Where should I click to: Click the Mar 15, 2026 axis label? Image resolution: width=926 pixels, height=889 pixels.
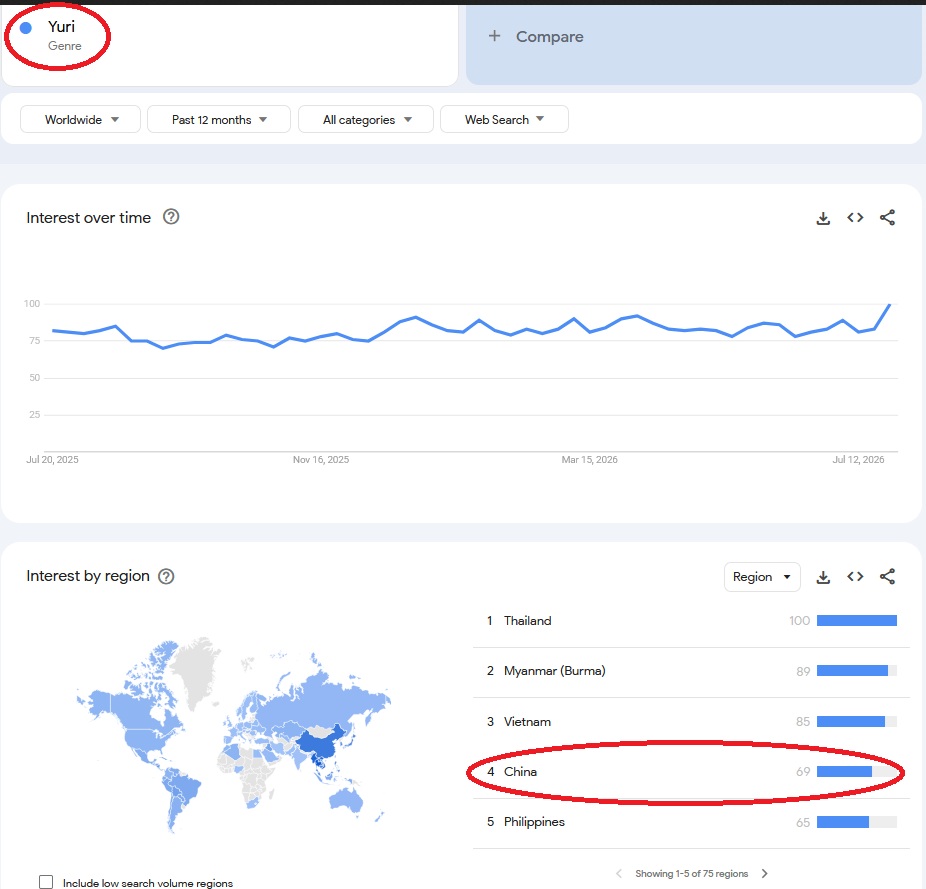click(x=589, y=460)
